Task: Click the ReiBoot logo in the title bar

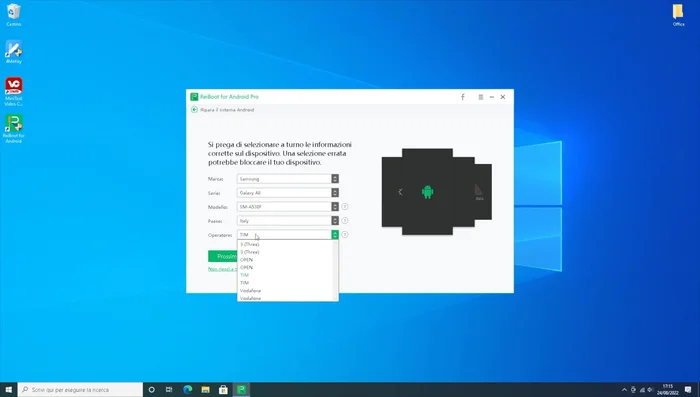Action: coord(194,97)
